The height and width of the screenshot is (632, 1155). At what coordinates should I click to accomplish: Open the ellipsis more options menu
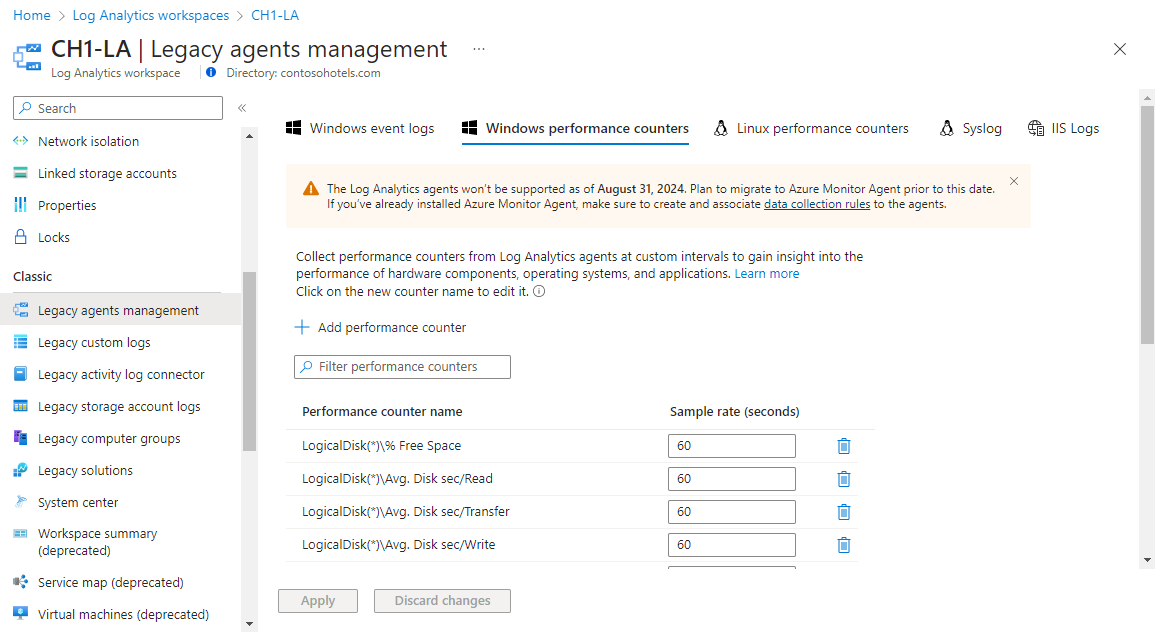point(479,49)
